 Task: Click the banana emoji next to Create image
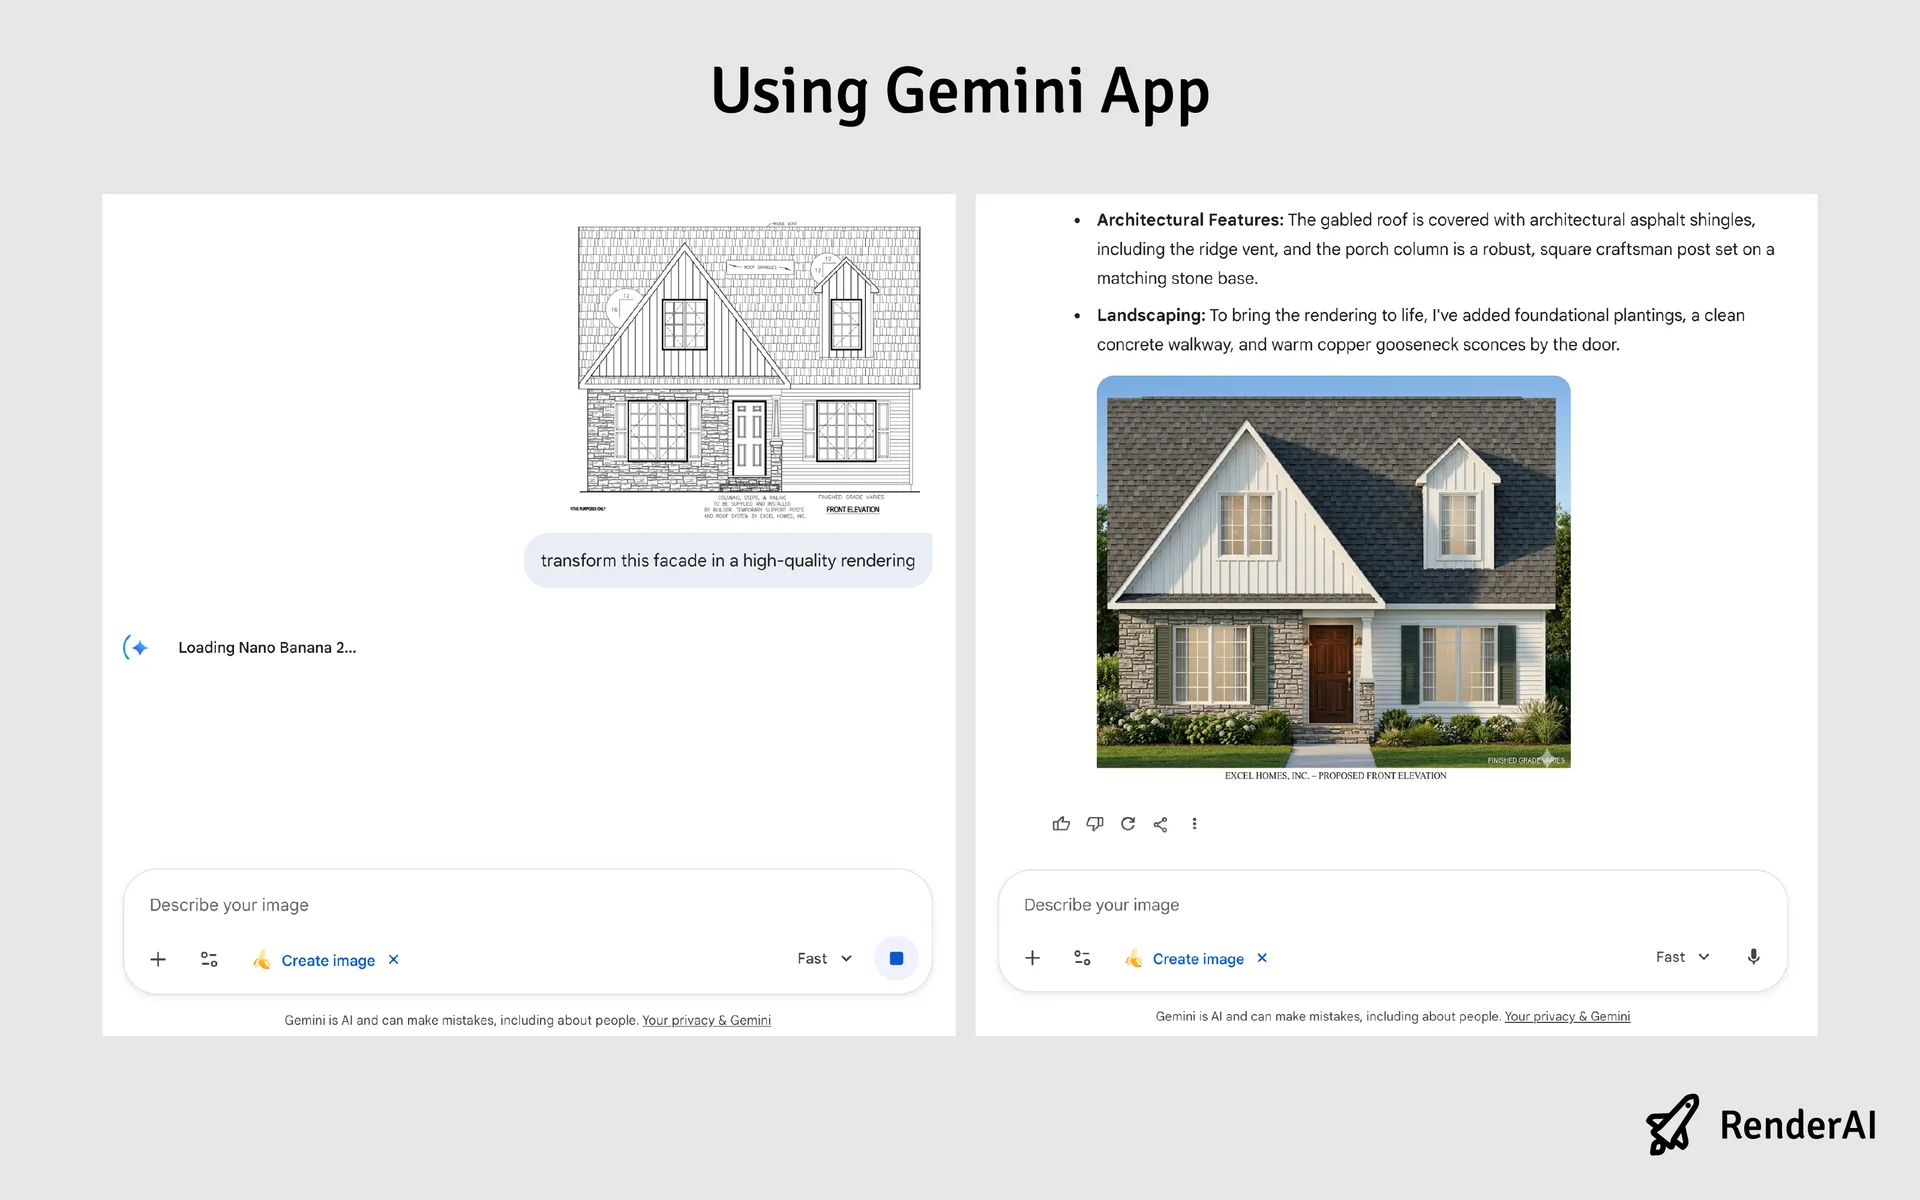(x=262, y=959)
